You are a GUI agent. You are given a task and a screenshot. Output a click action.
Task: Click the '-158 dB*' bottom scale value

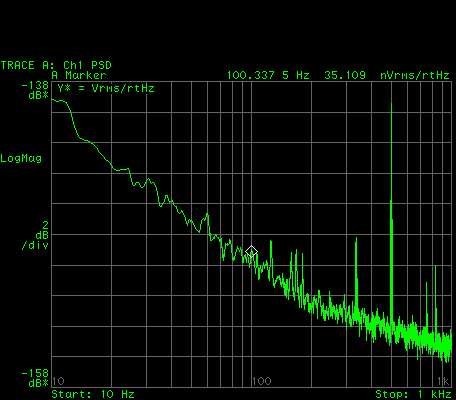[35, 378]
